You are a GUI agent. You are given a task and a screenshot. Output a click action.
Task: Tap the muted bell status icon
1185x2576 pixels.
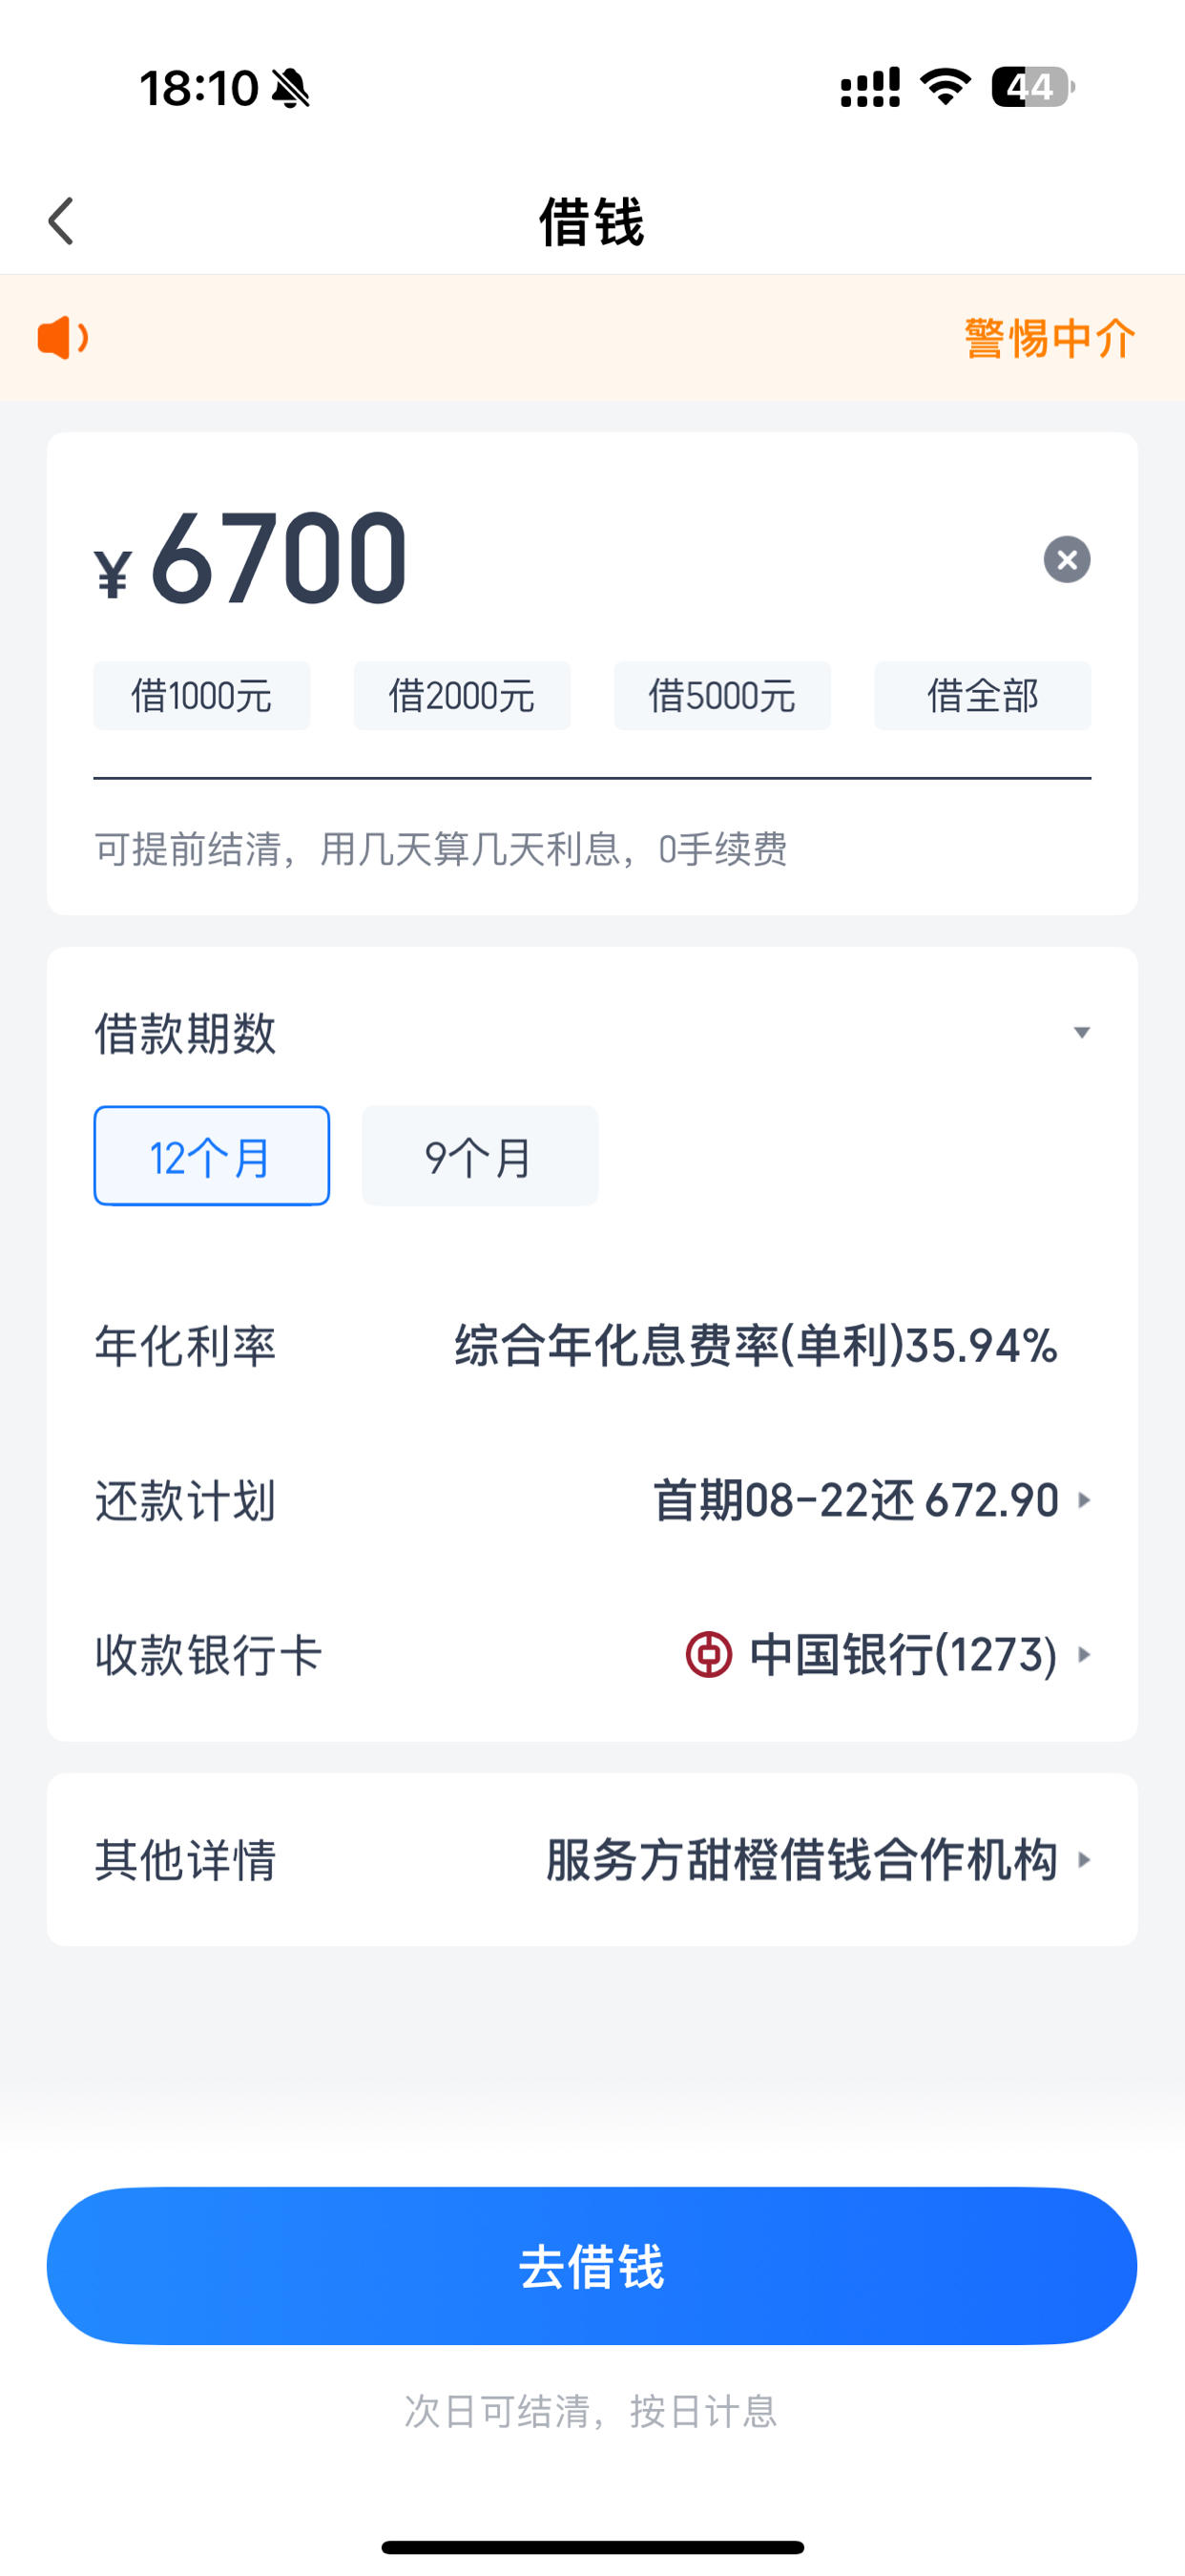pos(290,88)
